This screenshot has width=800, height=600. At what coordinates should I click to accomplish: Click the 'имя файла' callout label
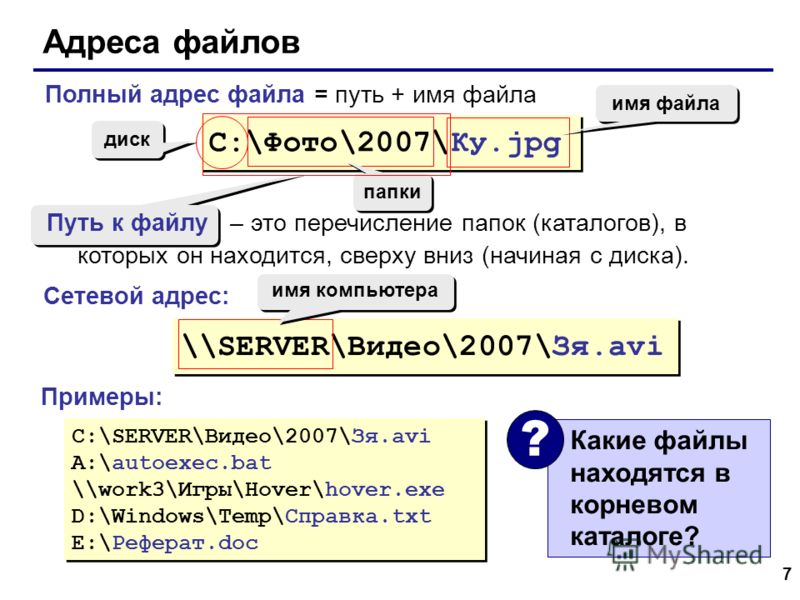pos(666,104)
